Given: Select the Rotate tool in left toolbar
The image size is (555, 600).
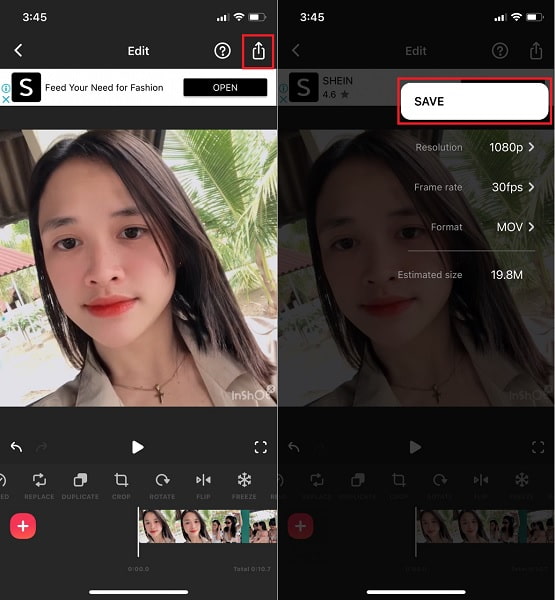Looking at the screenshot, I should point(162,486).
